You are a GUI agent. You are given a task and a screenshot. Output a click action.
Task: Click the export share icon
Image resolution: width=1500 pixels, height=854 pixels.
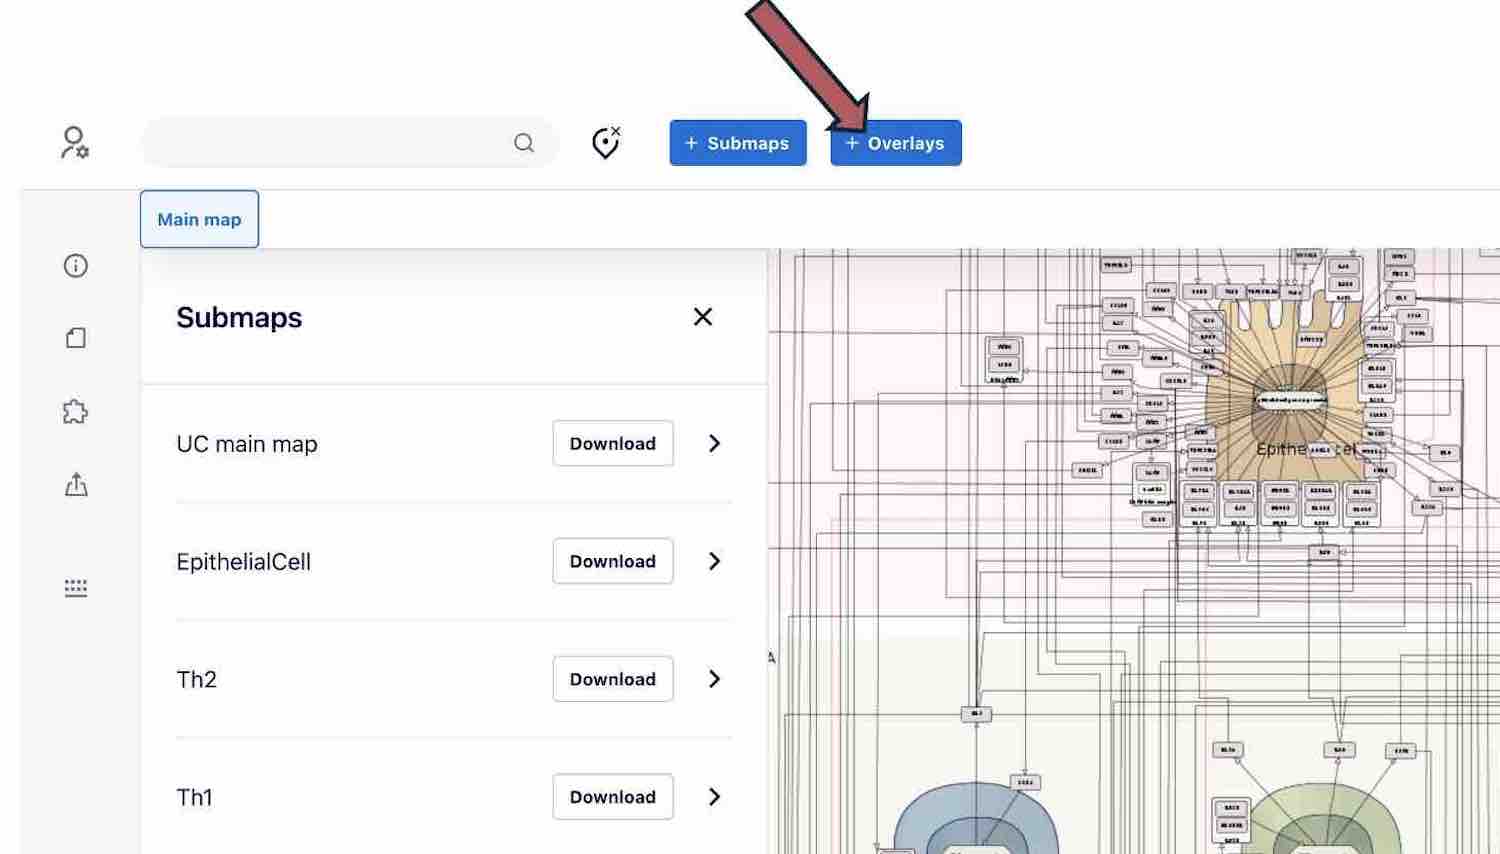tap(76, 485)
